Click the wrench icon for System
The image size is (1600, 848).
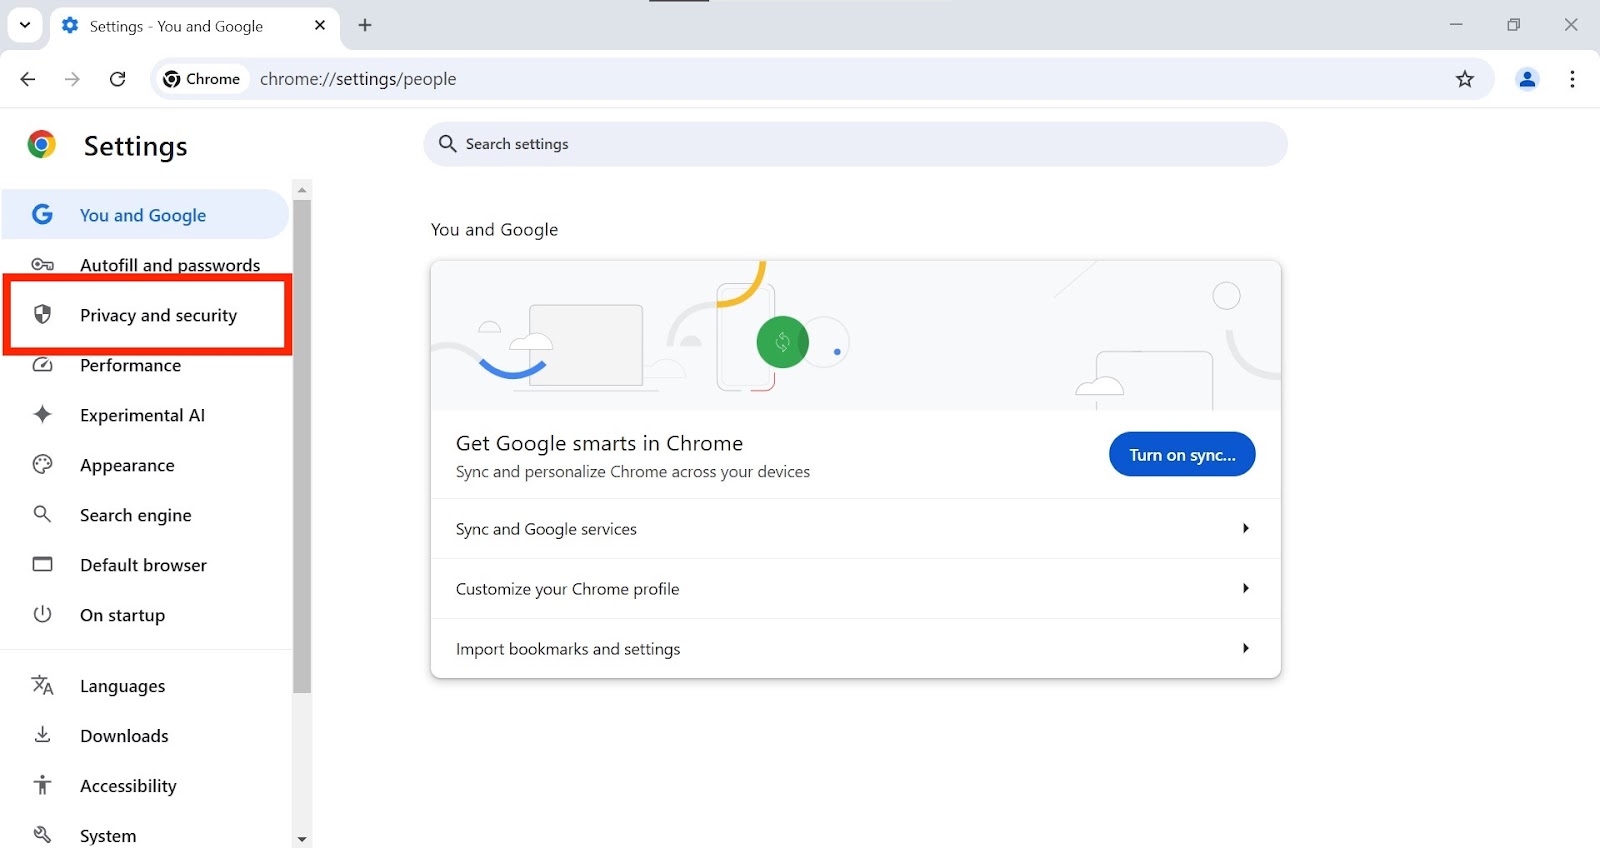click(x=42, y=834)
